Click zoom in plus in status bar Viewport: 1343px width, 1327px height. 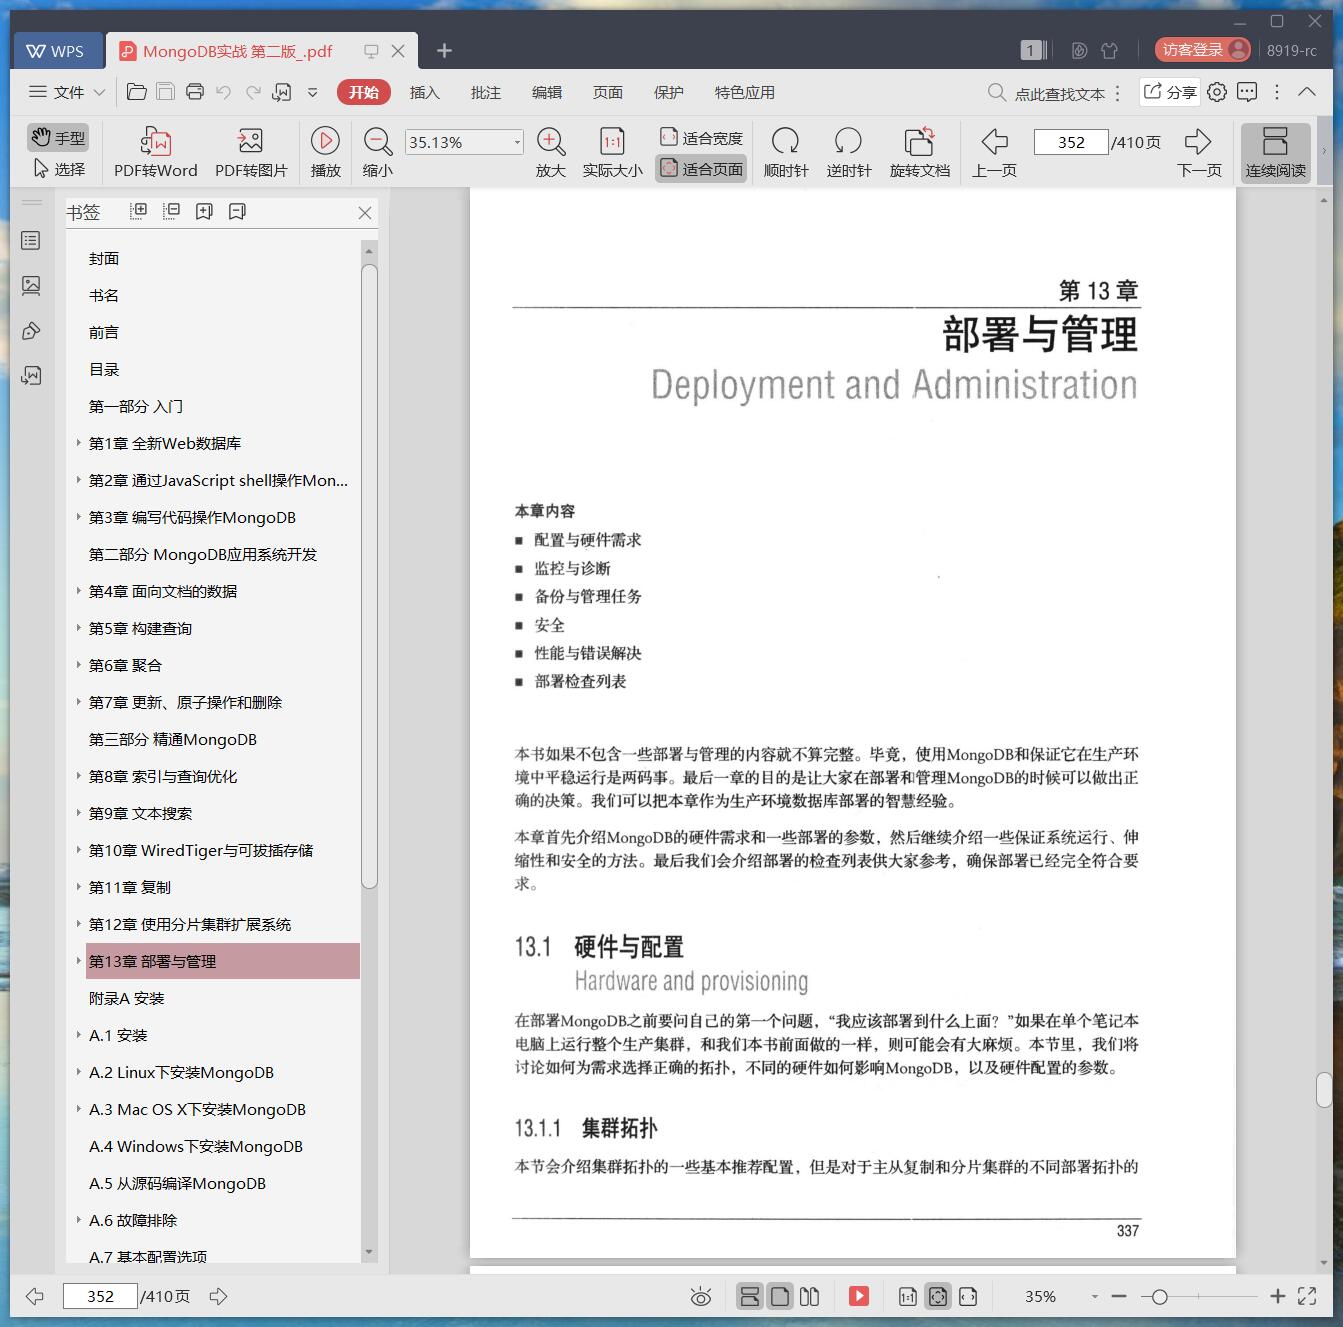1277,1296
